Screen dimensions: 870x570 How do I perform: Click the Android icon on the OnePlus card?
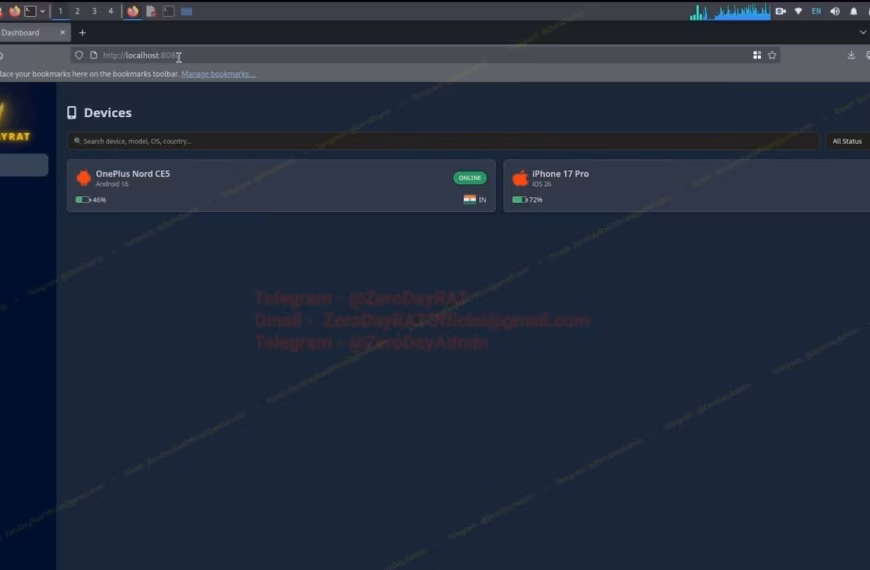pos(84,178)
